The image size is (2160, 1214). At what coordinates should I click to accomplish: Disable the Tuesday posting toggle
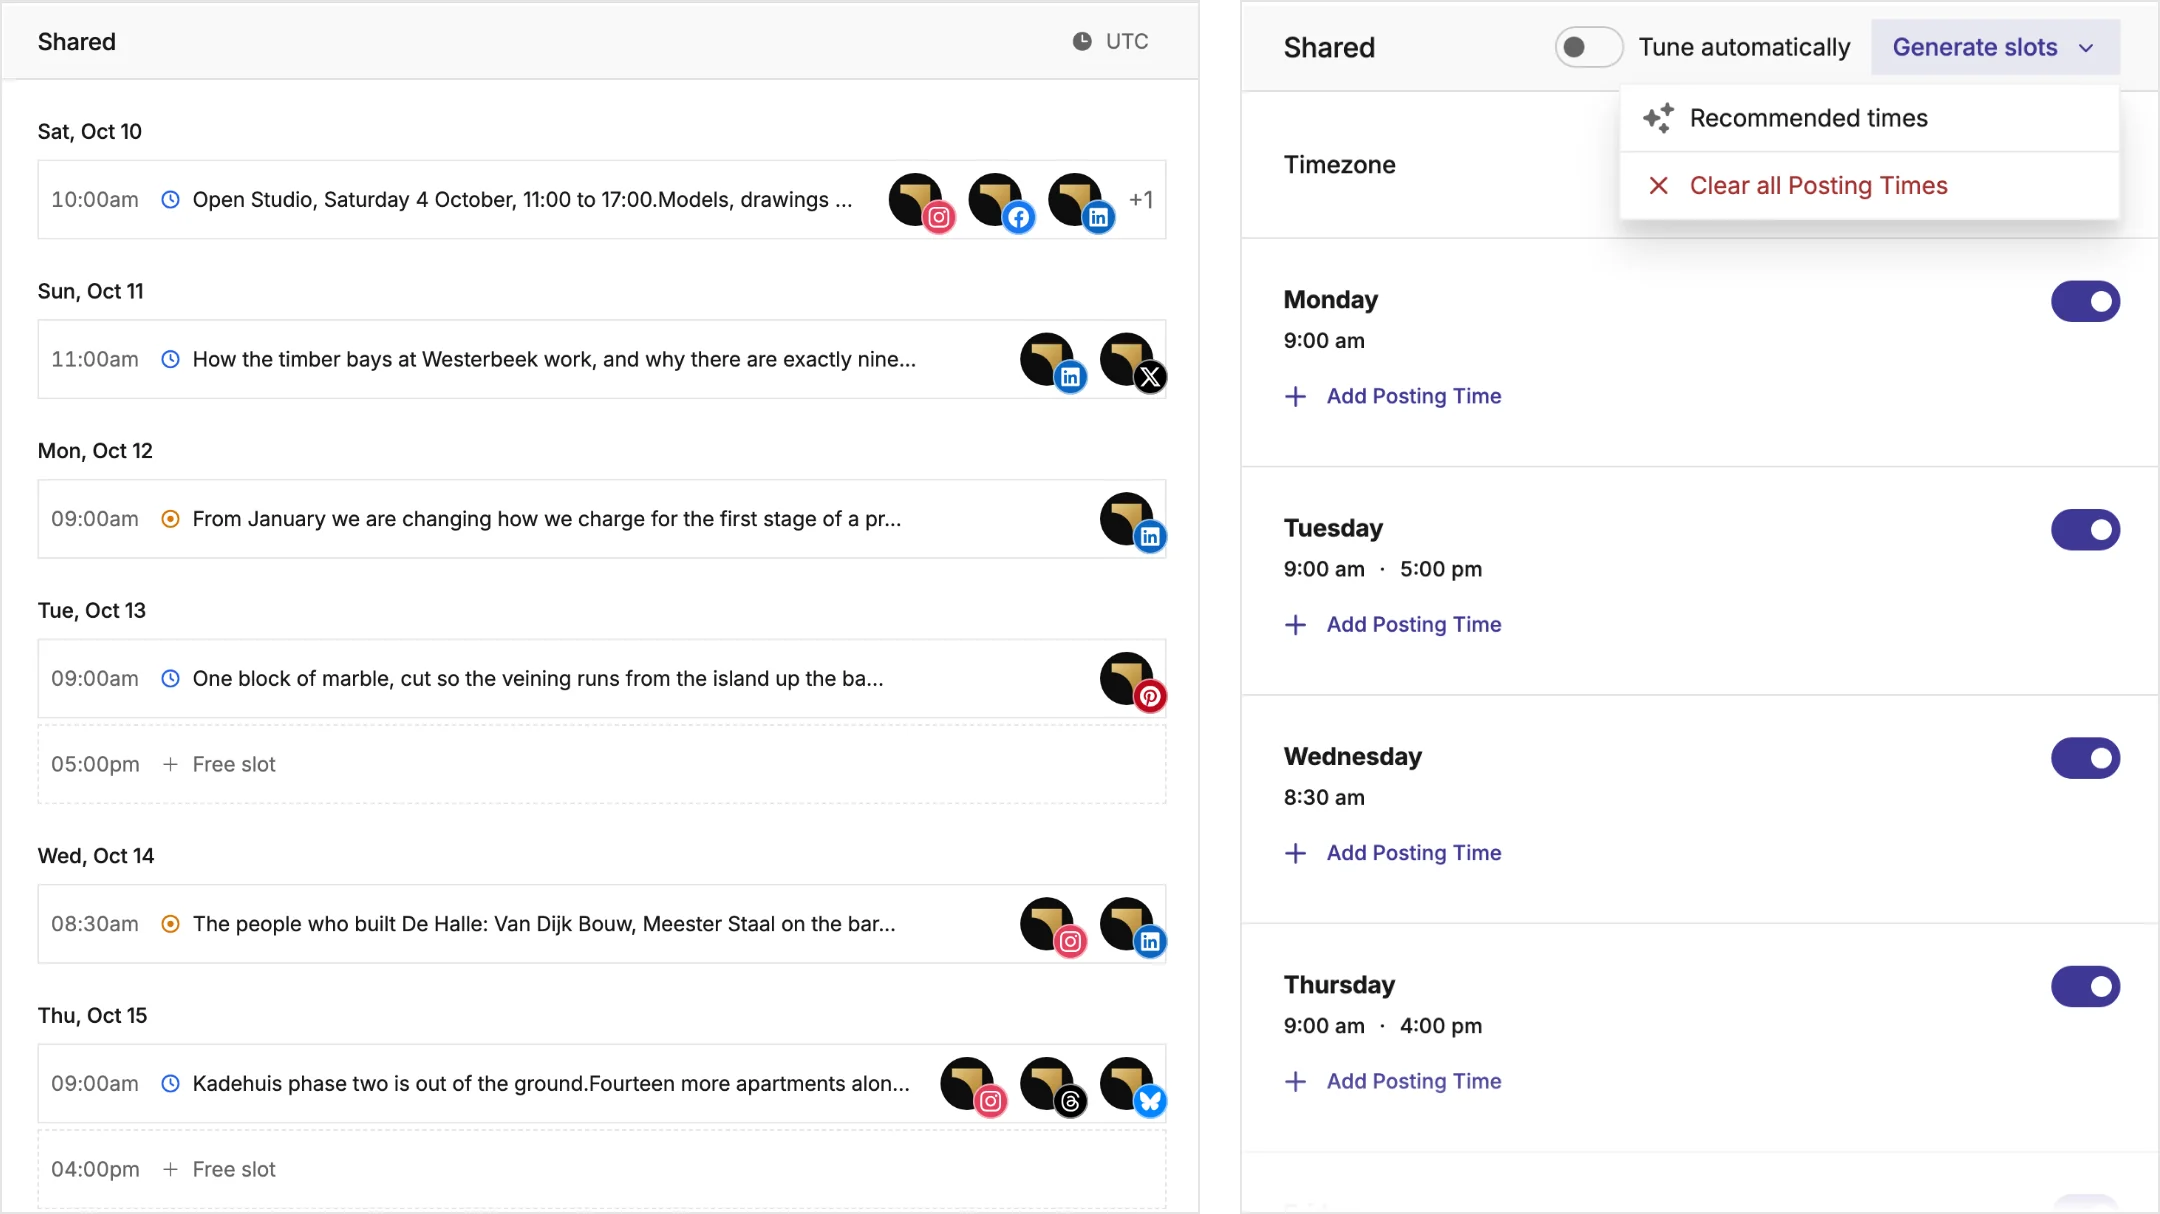[x=2085, y=529]
